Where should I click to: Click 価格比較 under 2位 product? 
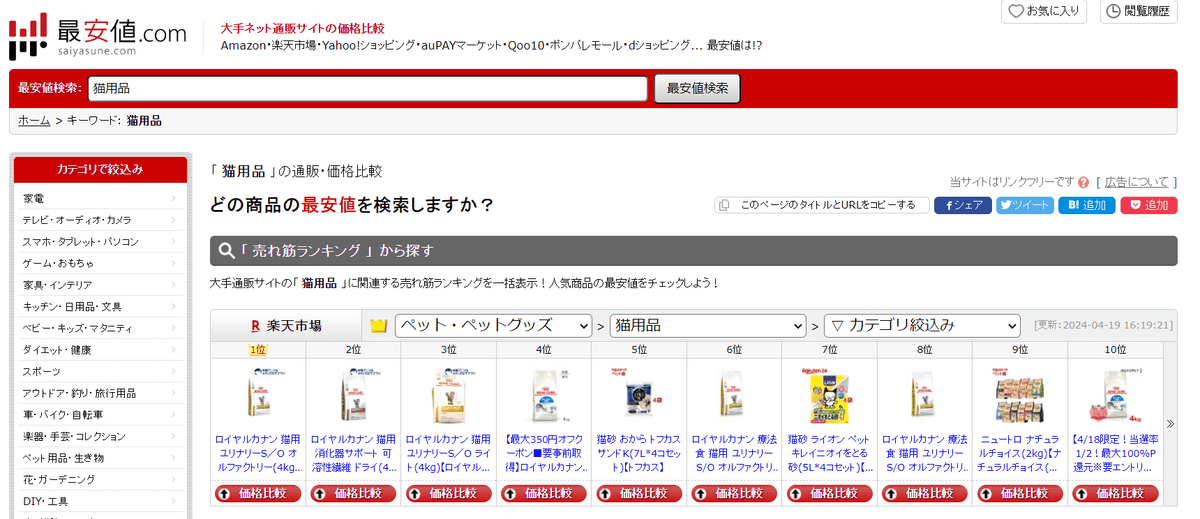point(353,493)
